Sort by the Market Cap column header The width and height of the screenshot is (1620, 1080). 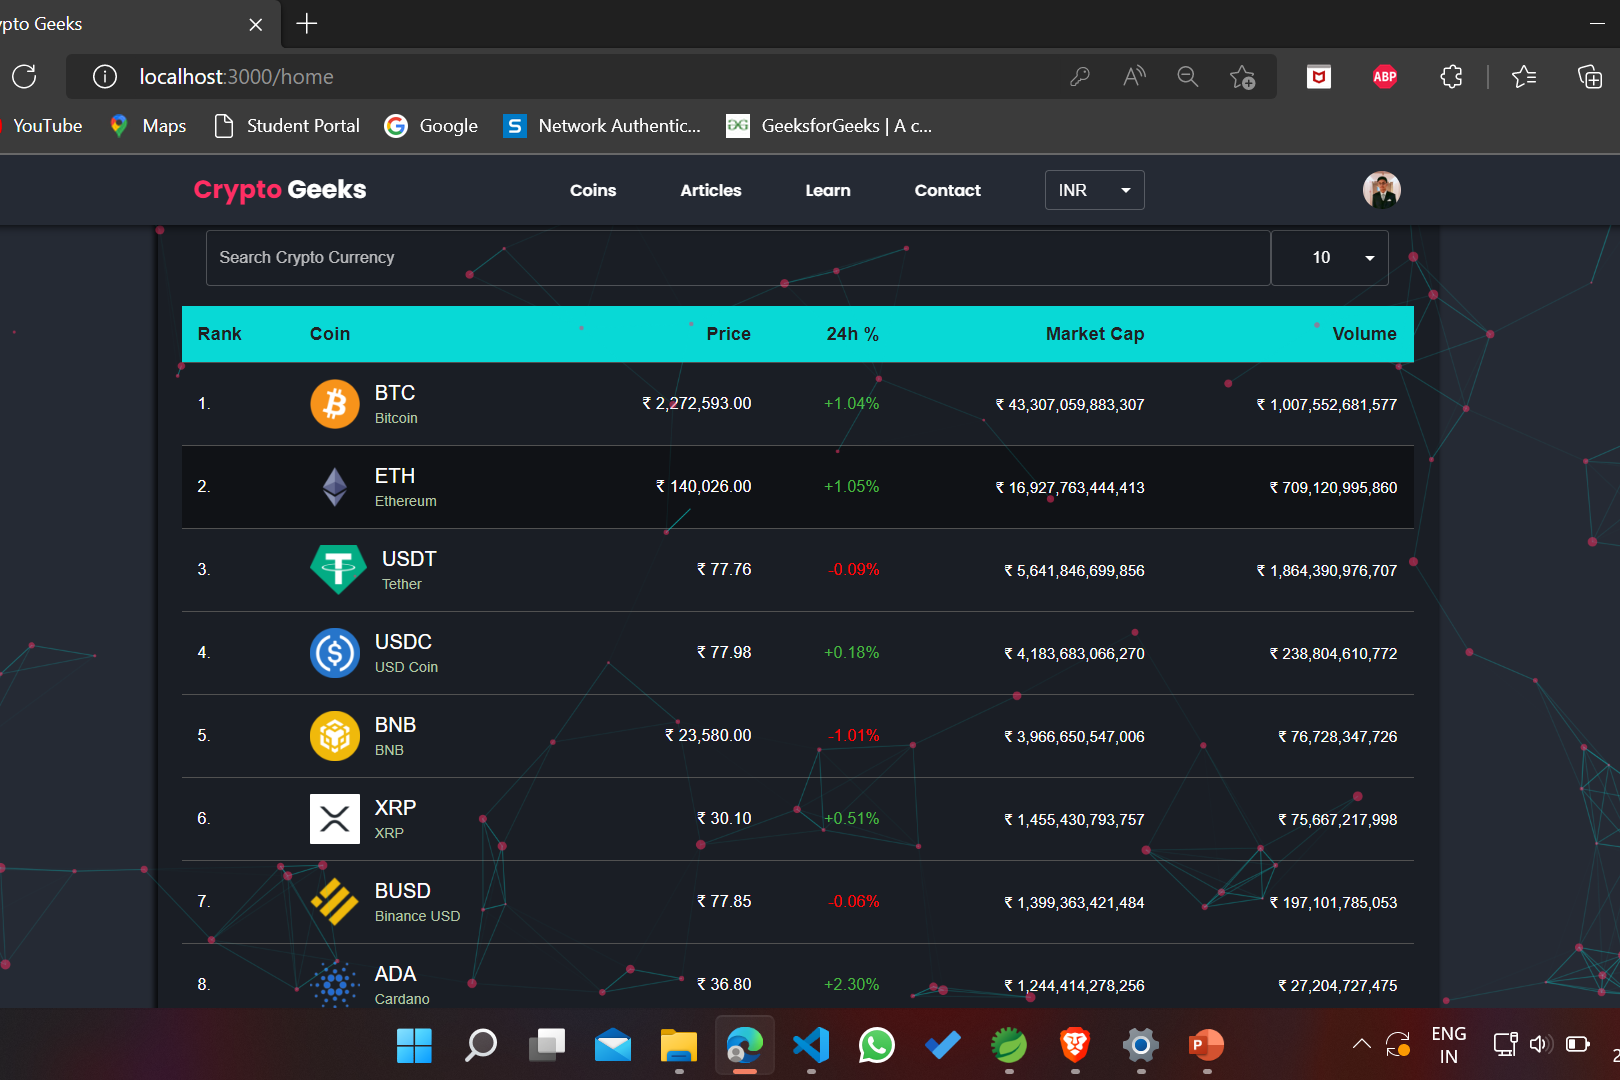click(1095, 334)
